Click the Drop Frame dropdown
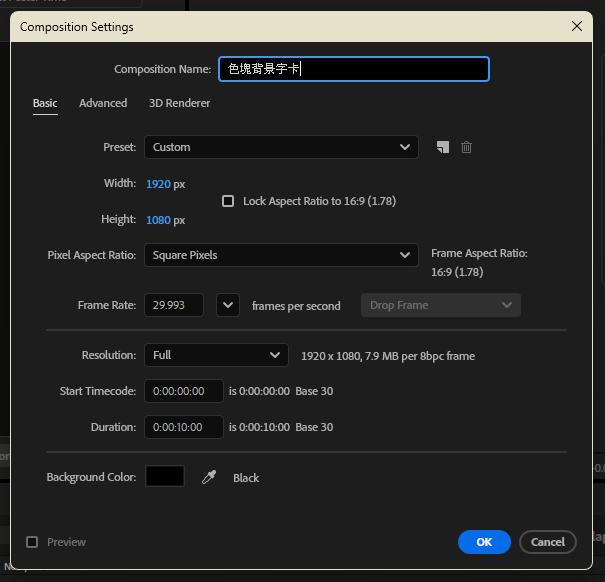 [440, 305]
